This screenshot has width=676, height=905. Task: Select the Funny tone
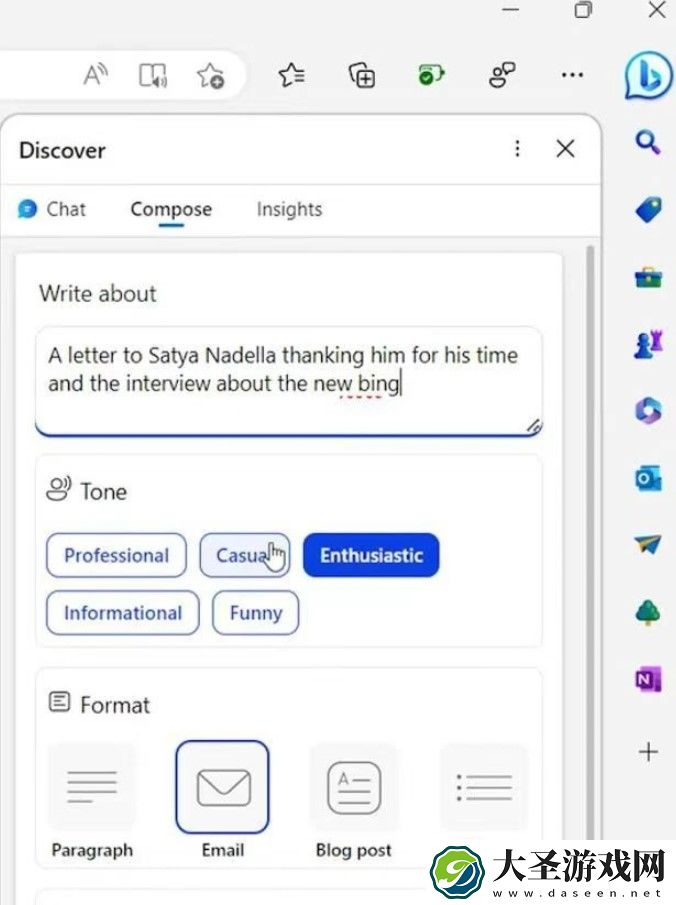point(256,613)
